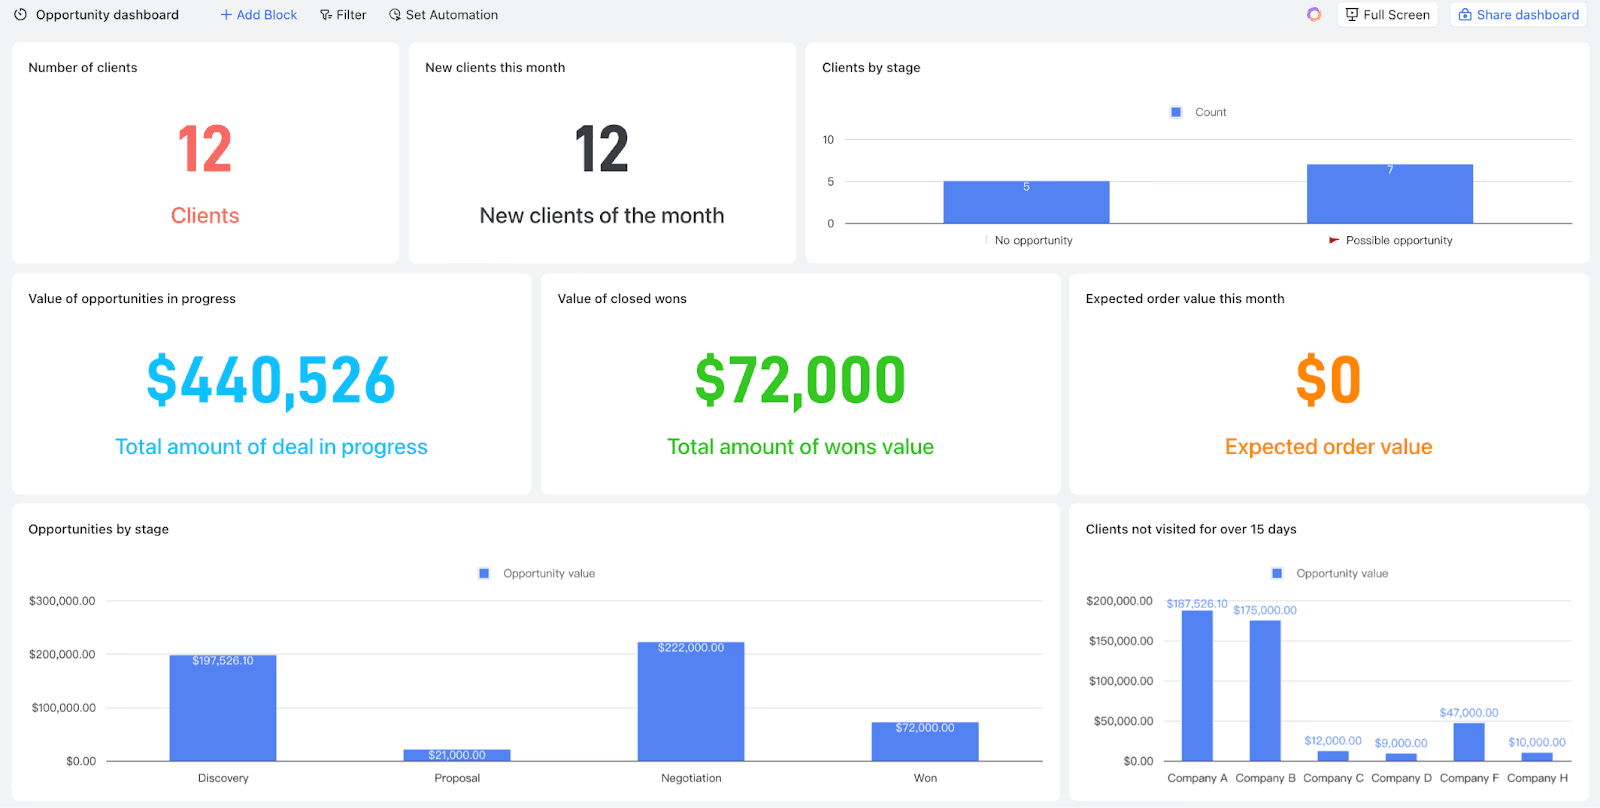This screenshot has width=1600, height=808.
Task: Click the Possible opportunity bar
Action: pyautogui.click(x=1390, y=194)
